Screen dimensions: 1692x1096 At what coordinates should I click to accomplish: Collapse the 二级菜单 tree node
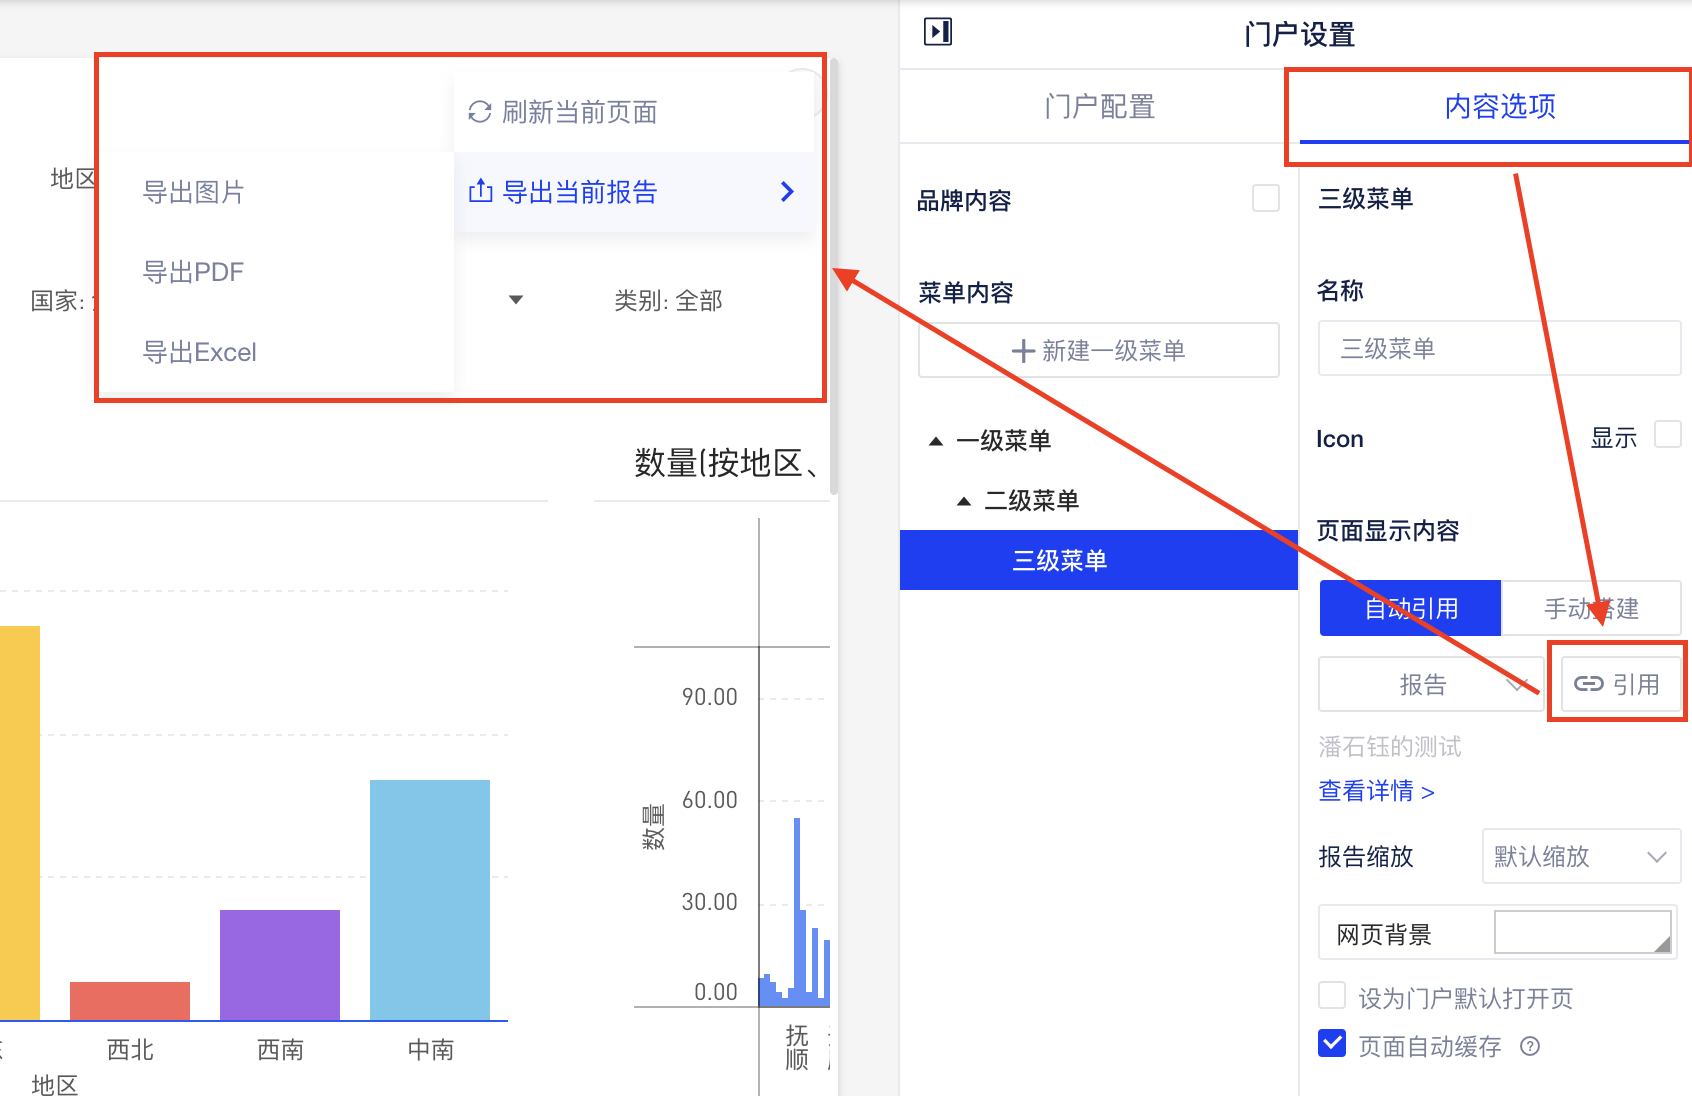tap(962, 500)
